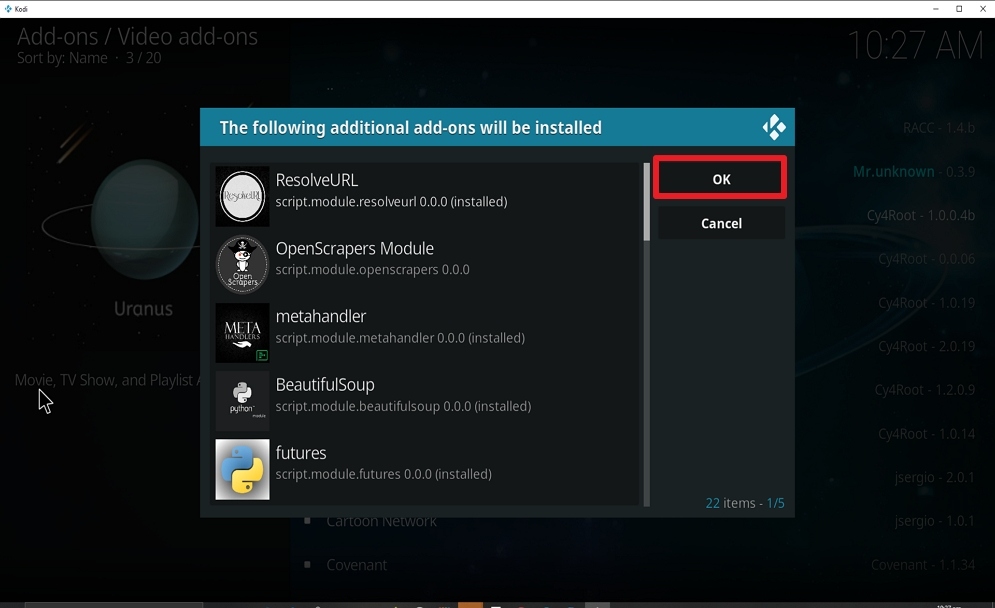This screenshot has height=608, width=995.
Task: Select the futures python logo icon
Action: click(242, 469)
